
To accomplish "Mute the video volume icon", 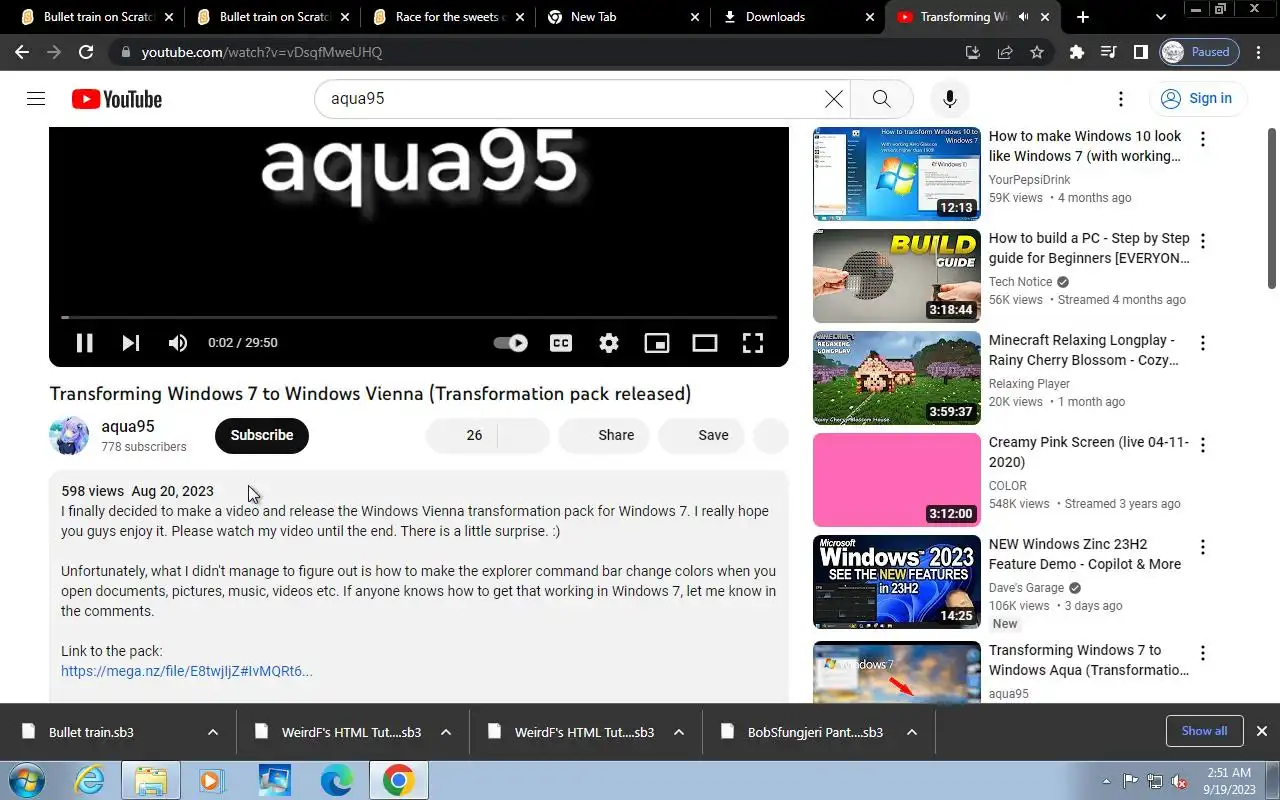I will (x=178, y=343).
